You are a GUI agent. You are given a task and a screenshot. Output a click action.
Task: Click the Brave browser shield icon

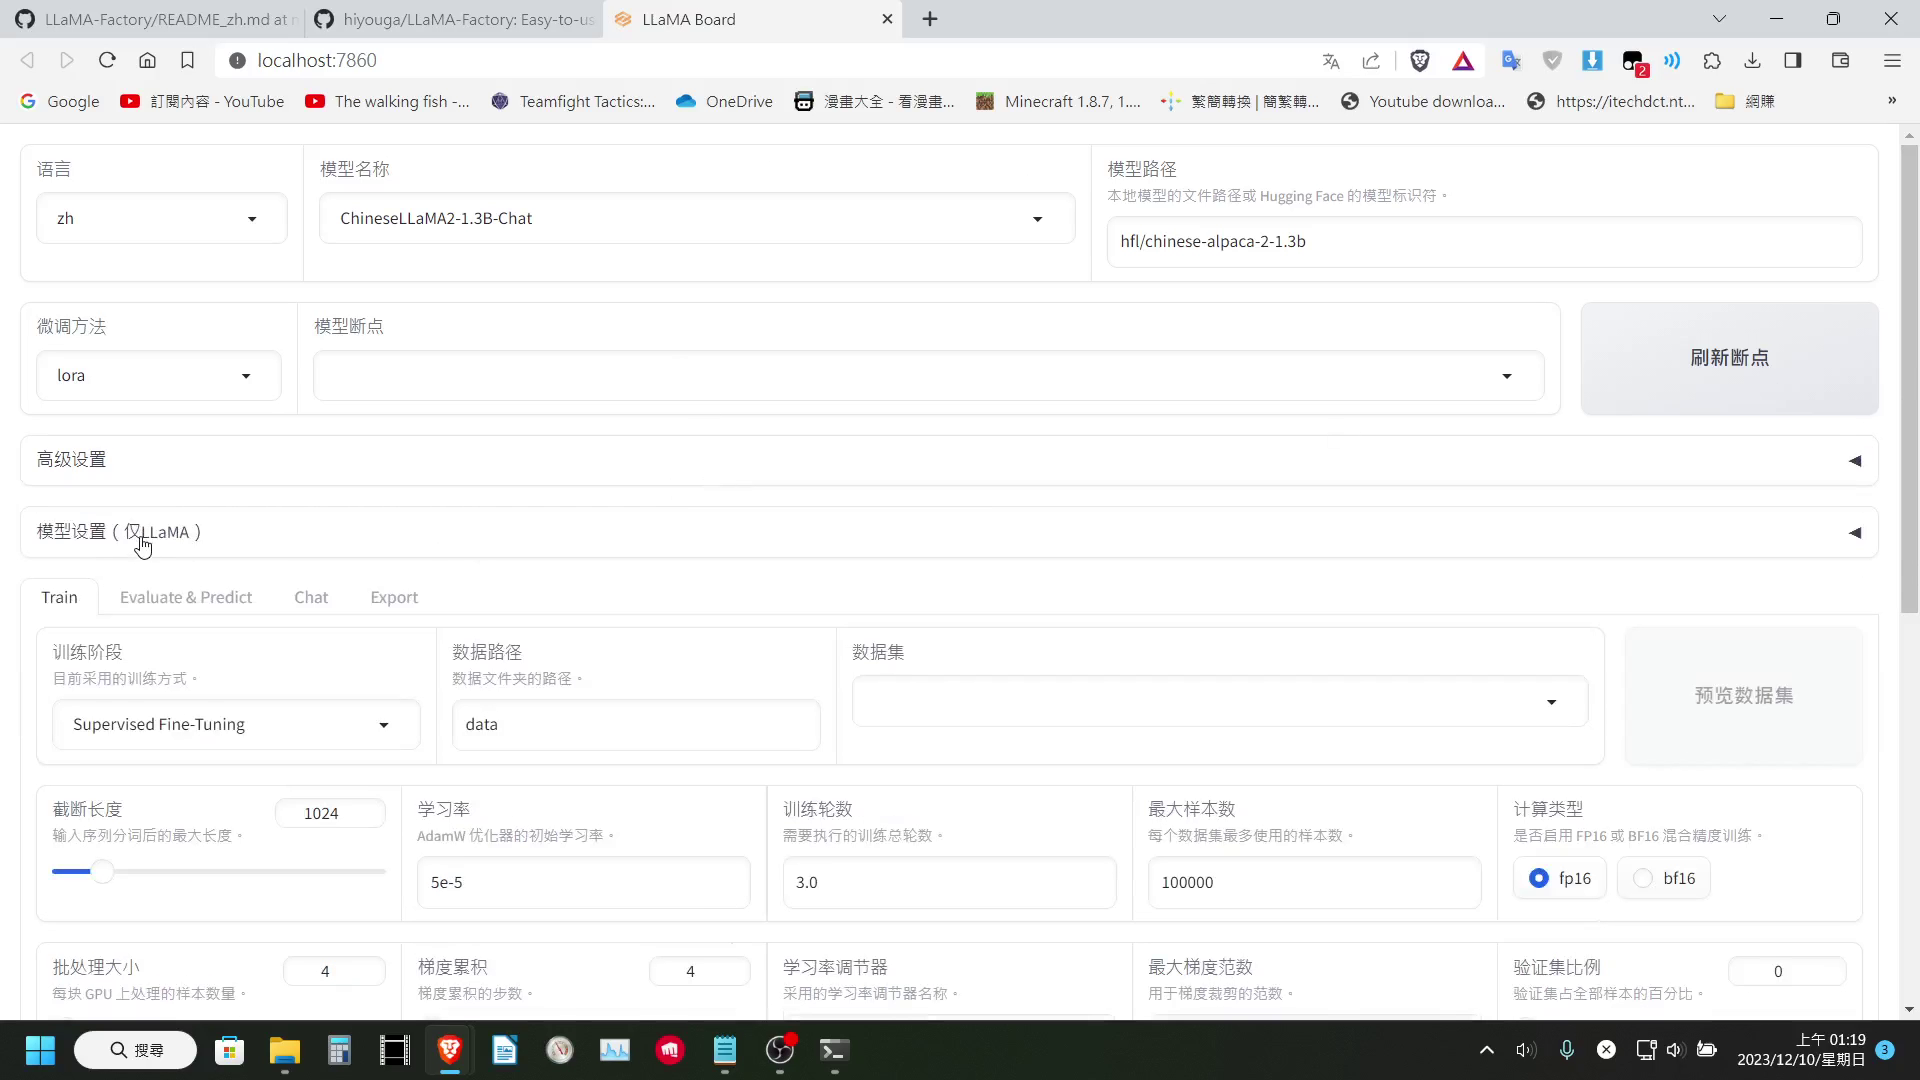[x=1423, y=61]
